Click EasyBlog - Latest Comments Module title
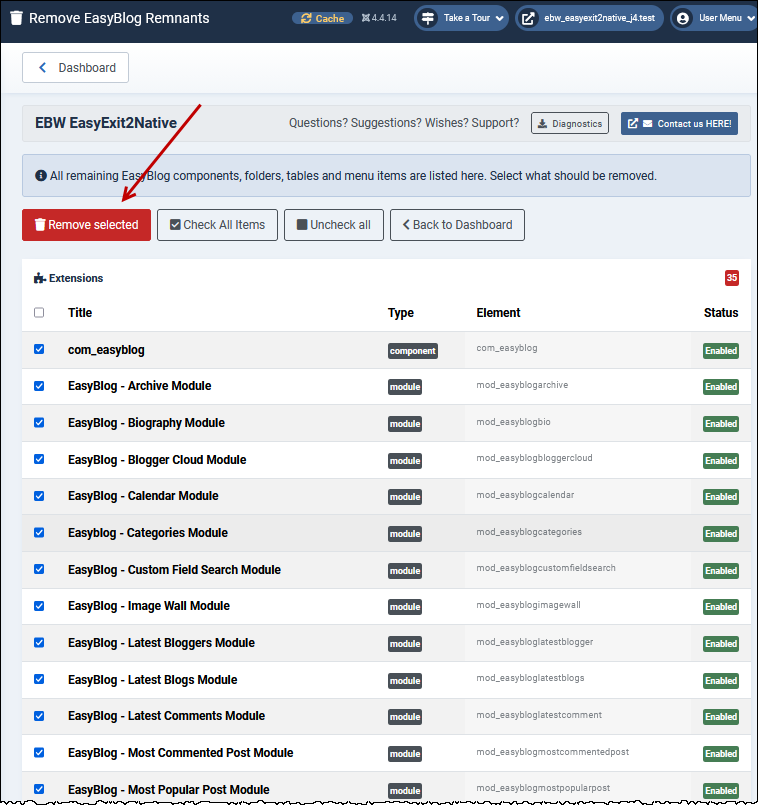The image size is (758, 805). [166, 716]
